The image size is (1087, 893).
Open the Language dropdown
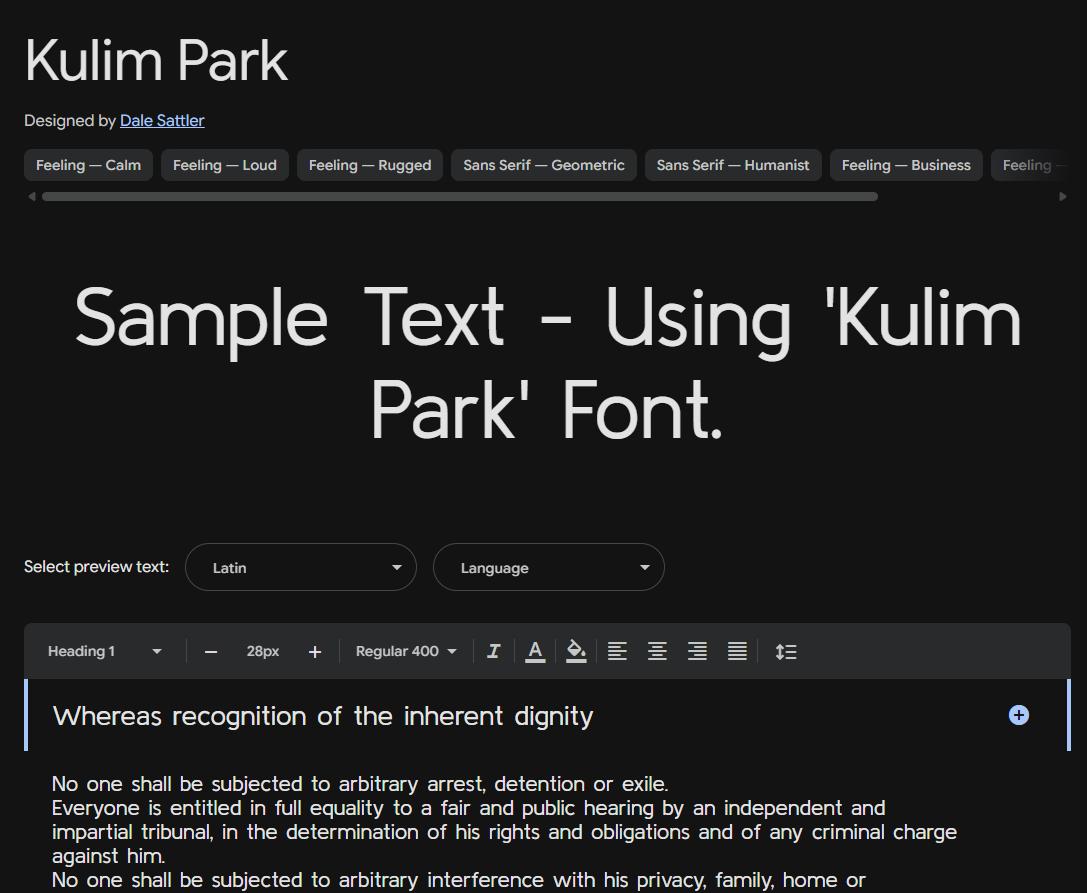[549, 567]
